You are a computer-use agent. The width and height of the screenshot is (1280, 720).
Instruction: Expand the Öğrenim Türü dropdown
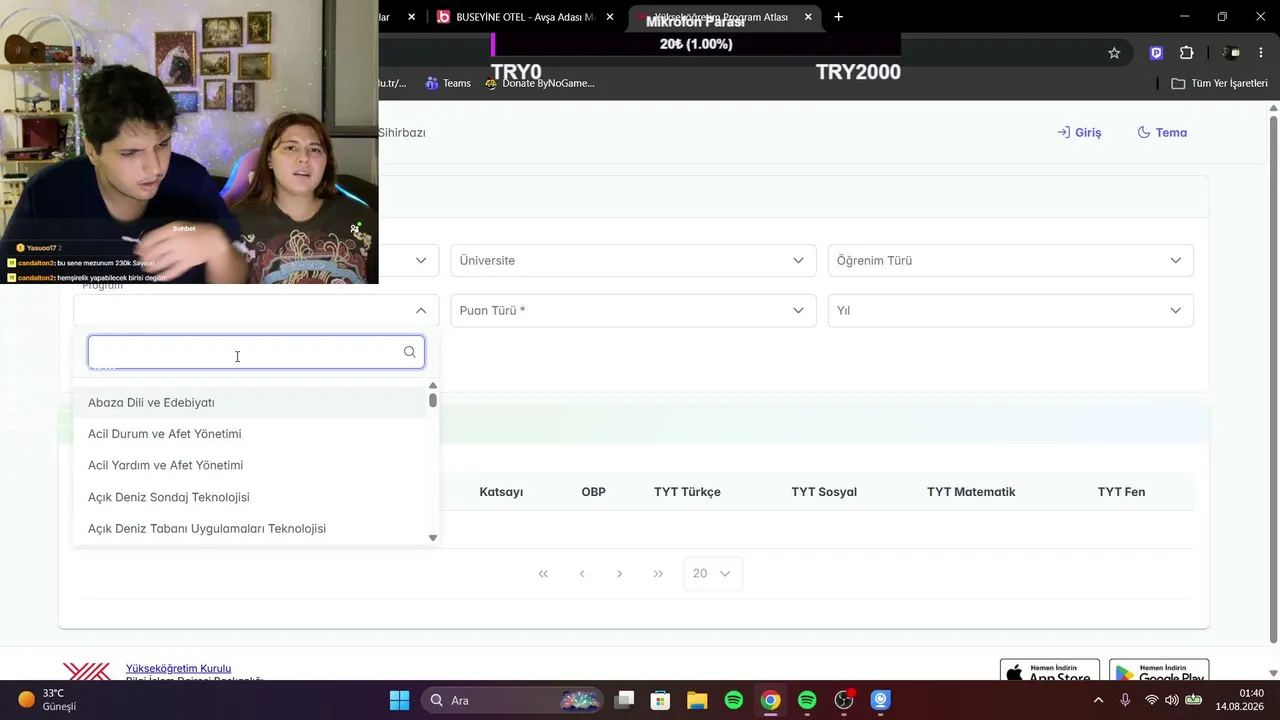click(1010, 260)
